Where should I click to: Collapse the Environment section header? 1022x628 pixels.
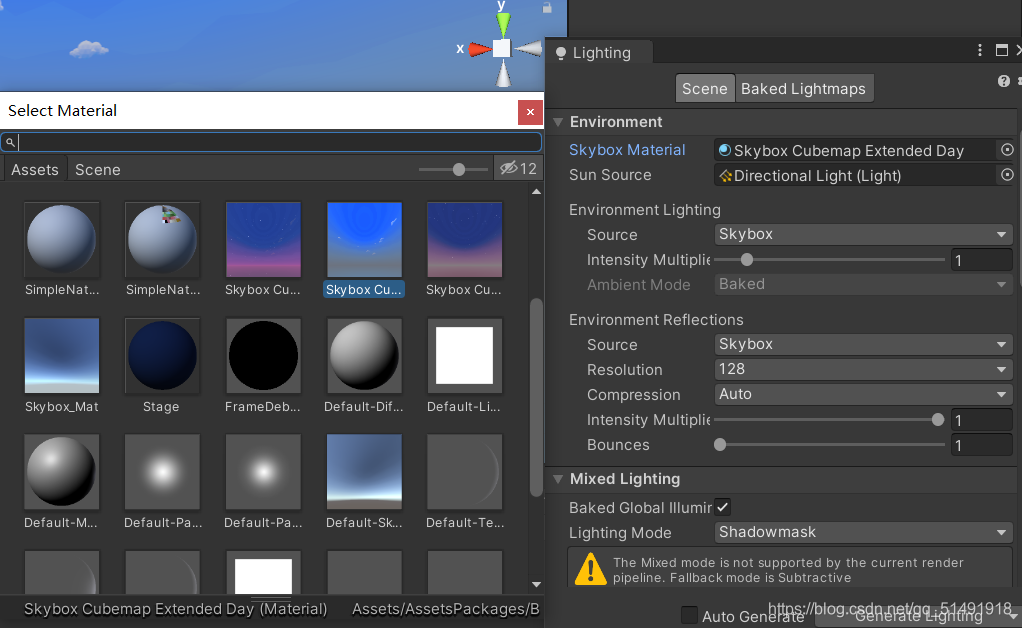(559, 121)
